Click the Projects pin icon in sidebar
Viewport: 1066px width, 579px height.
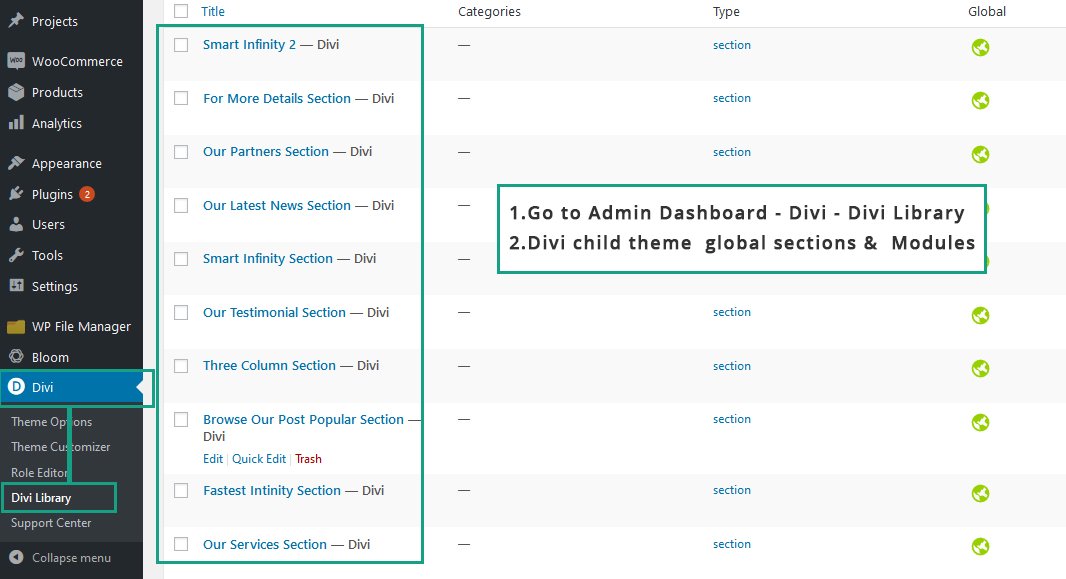point(16,20)
